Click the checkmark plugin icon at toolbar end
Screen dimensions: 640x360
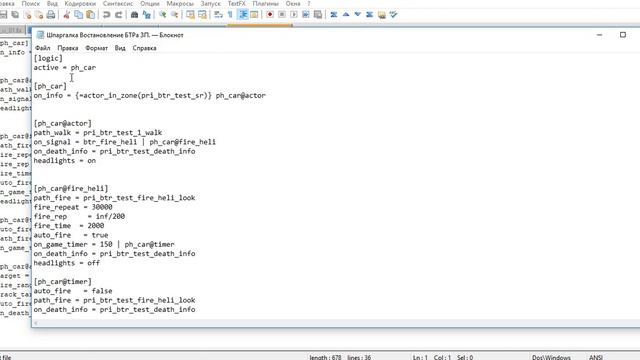click(393, 15)
